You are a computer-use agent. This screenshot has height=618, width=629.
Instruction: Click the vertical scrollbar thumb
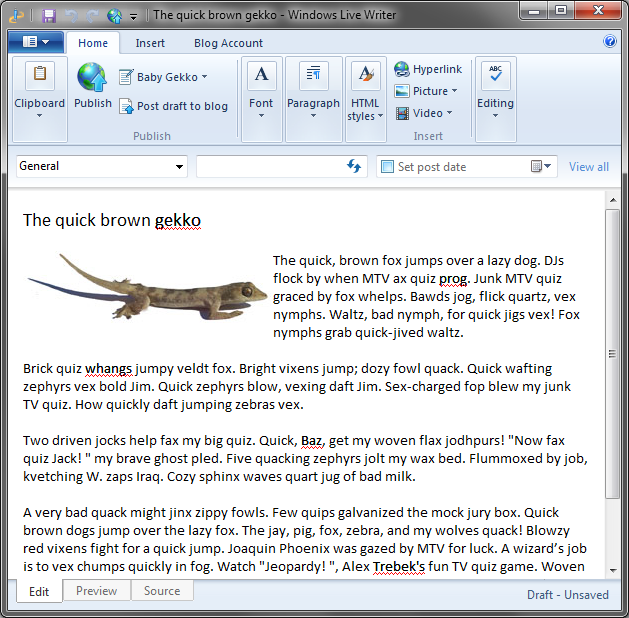pos(613,354)
